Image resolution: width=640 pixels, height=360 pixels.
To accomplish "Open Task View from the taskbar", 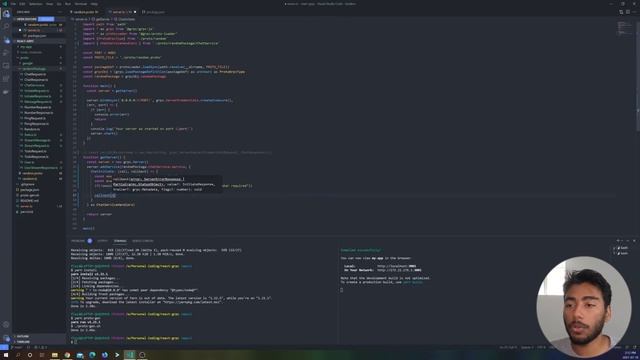I will coord(42,355).
